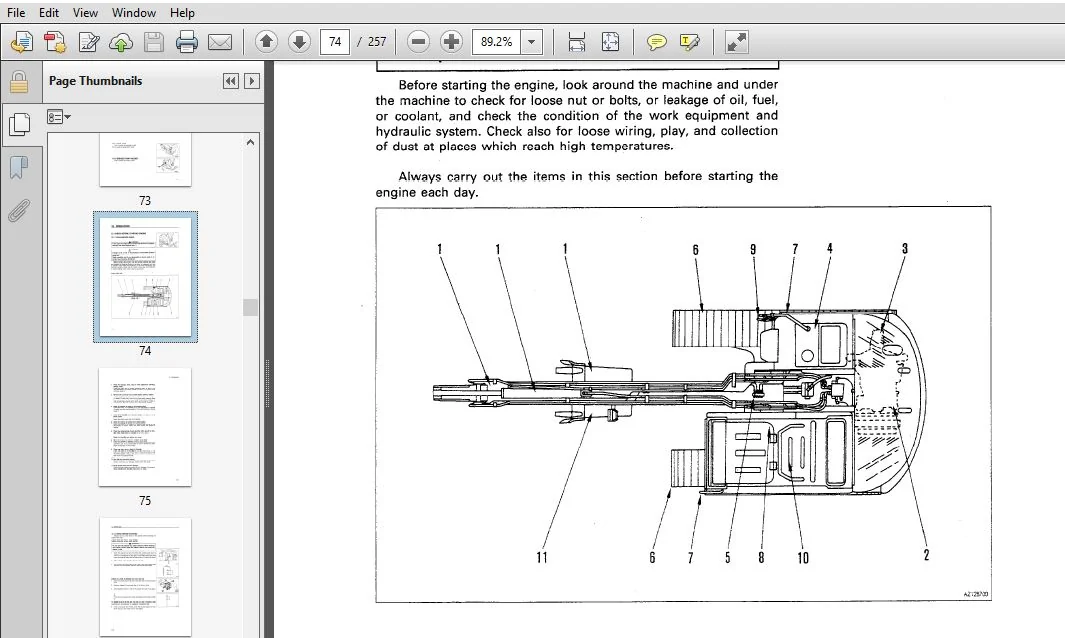This screenshot has width=1065, height=638.
Task: Open the View menu
Action: tap(85, 12)
